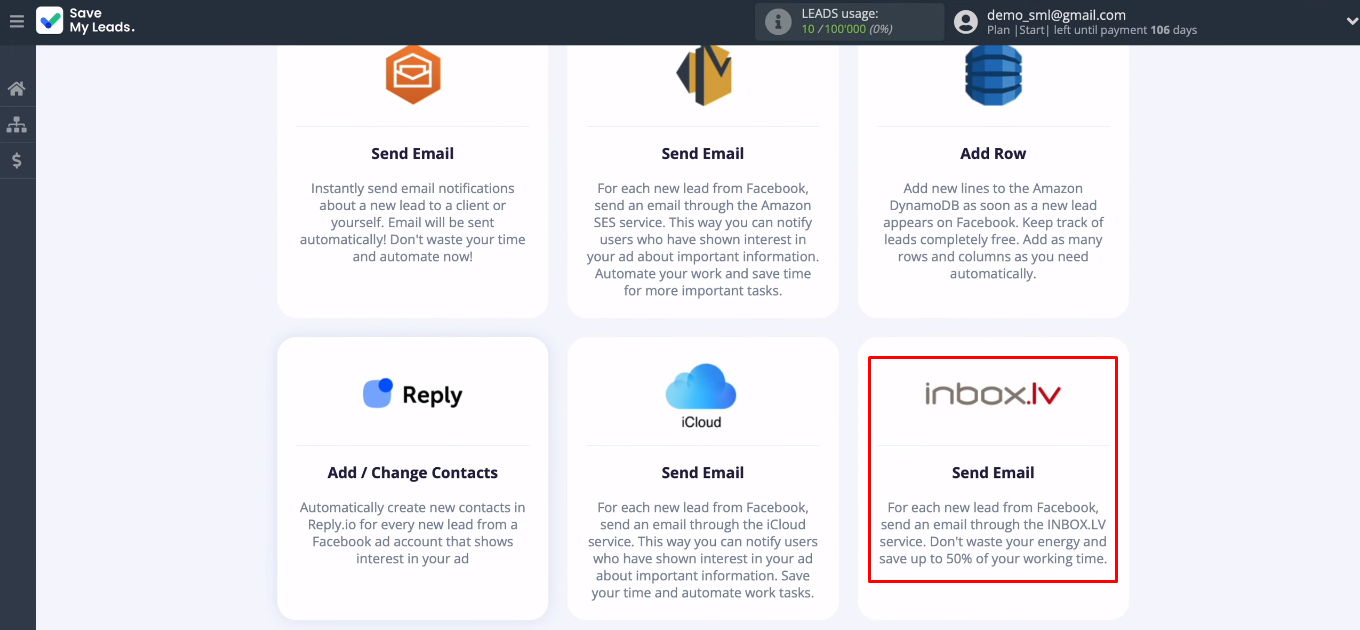Click description starting 'Instantly send email notifications'
Viewport: 1360px width, 630px height.
pos(413,222)
